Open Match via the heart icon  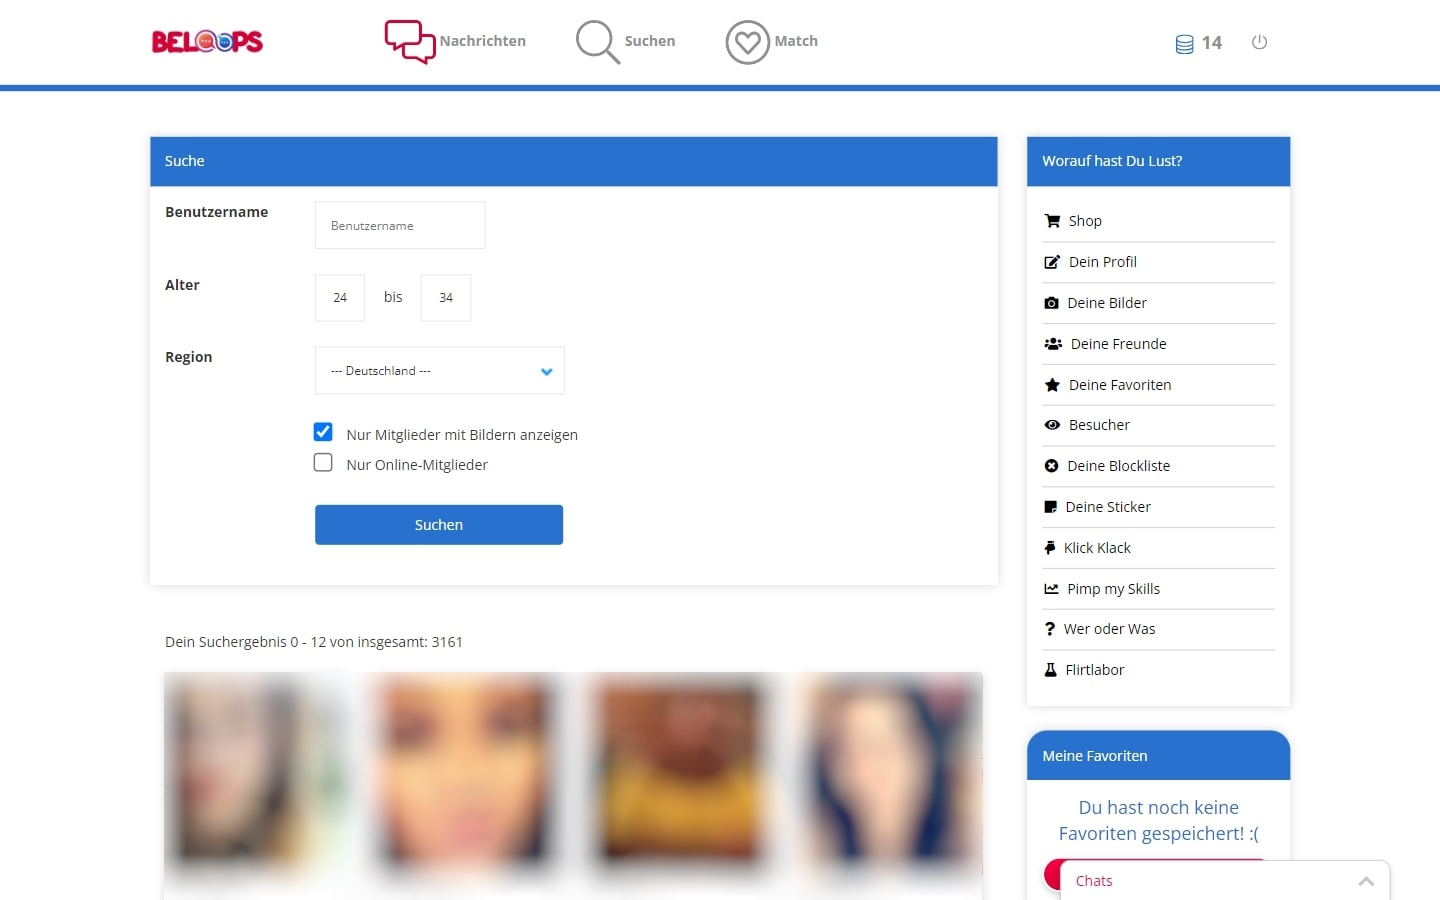click(746, 41)
